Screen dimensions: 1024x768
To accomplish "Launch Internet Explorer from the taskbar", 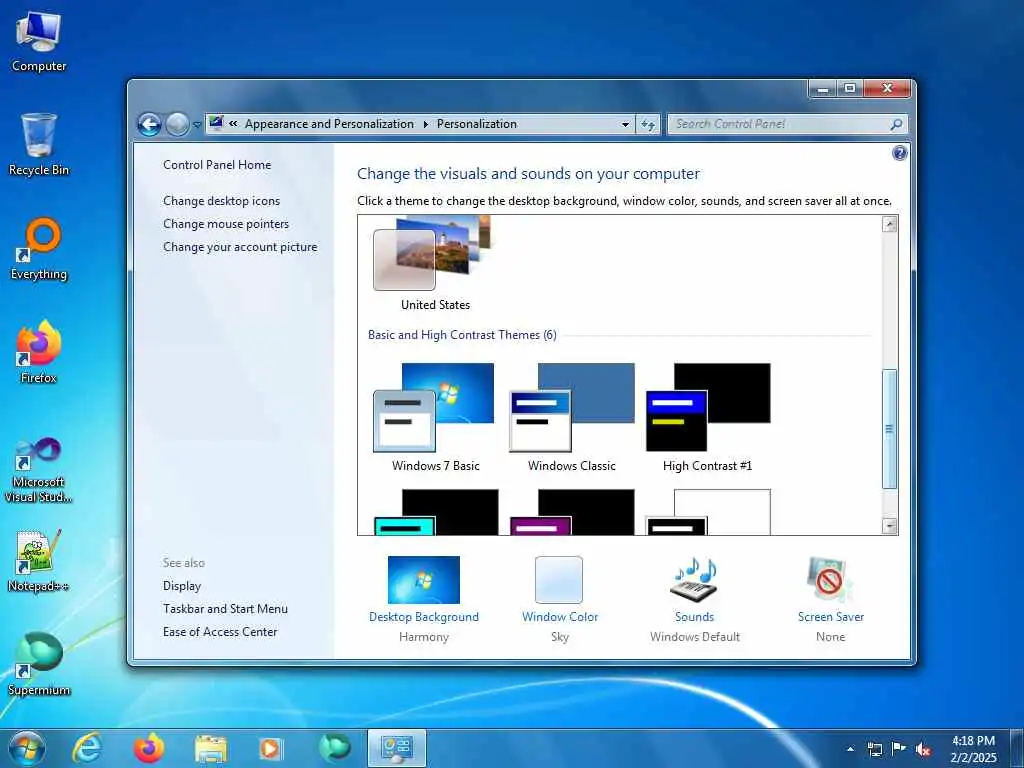I will pos(87,748).
